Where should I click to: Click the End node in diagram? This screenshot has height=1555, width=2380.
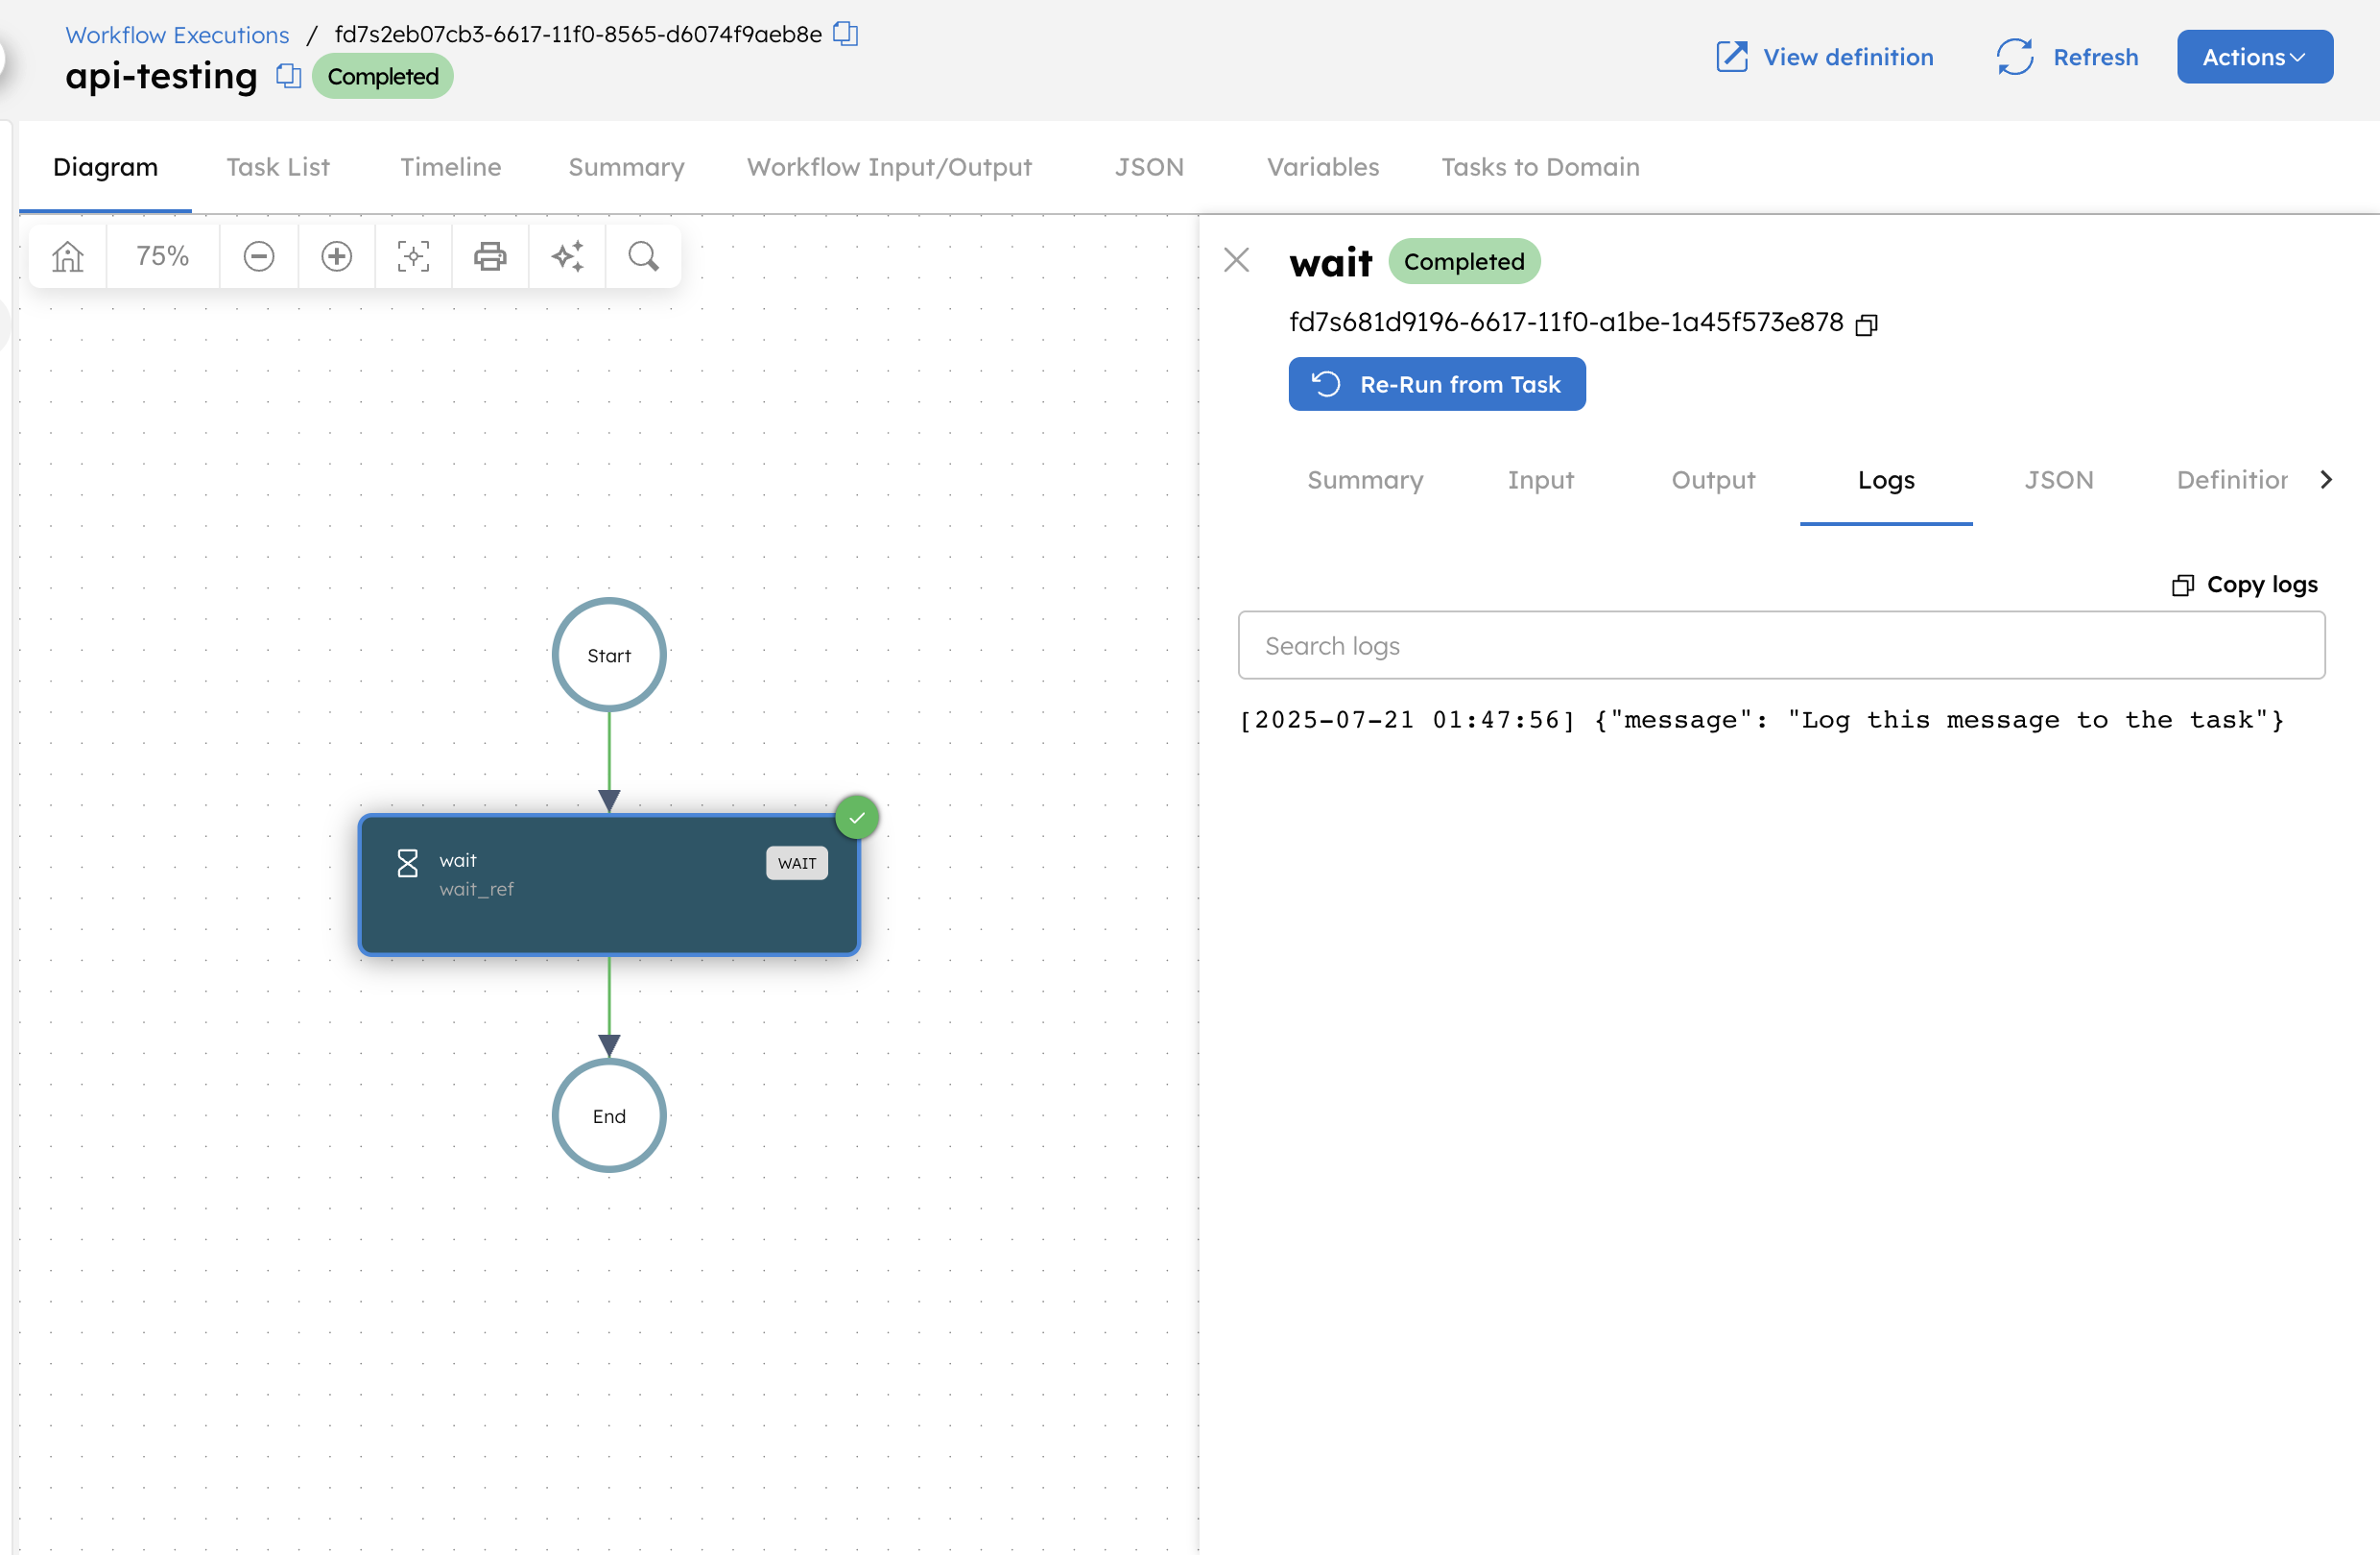(x=608, y=1116)
